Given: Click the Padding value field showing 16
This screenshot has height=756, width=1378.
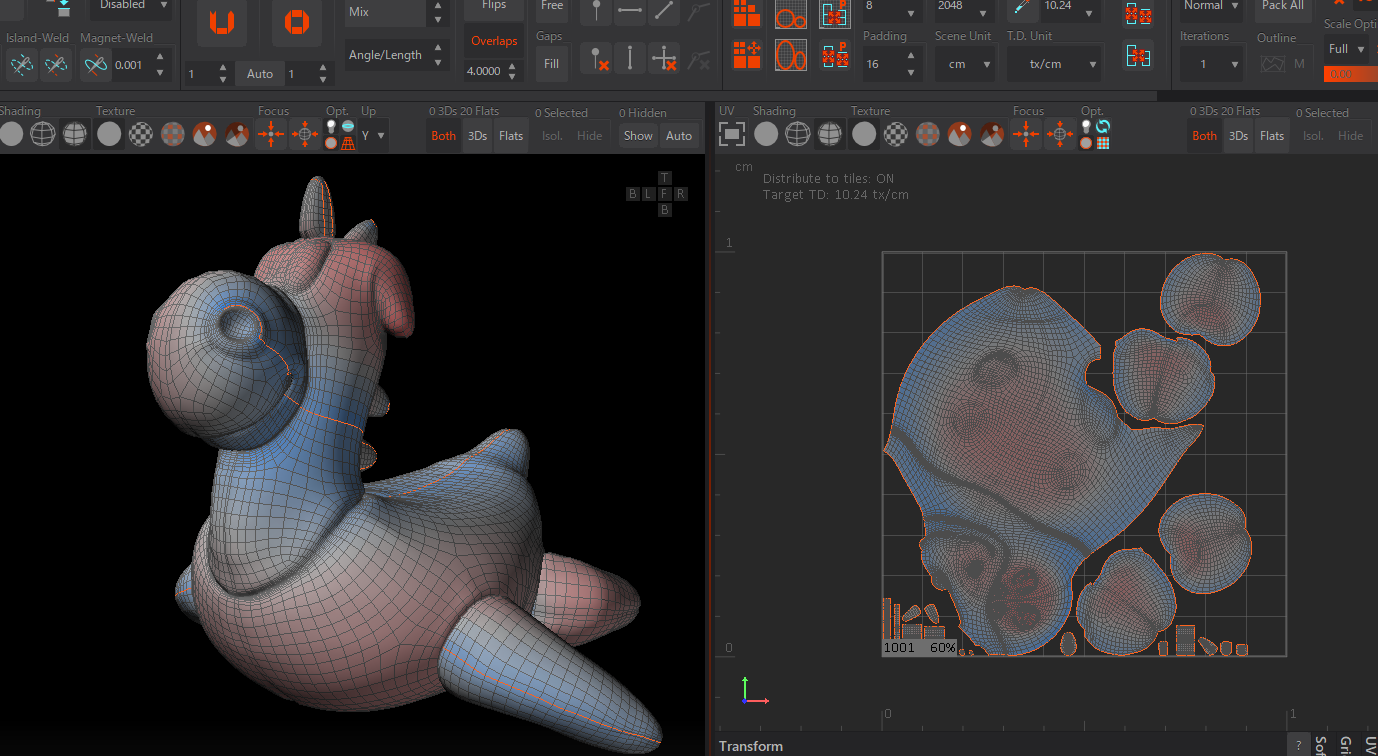Looking at the screenshot, I should [x=893, y=64].
